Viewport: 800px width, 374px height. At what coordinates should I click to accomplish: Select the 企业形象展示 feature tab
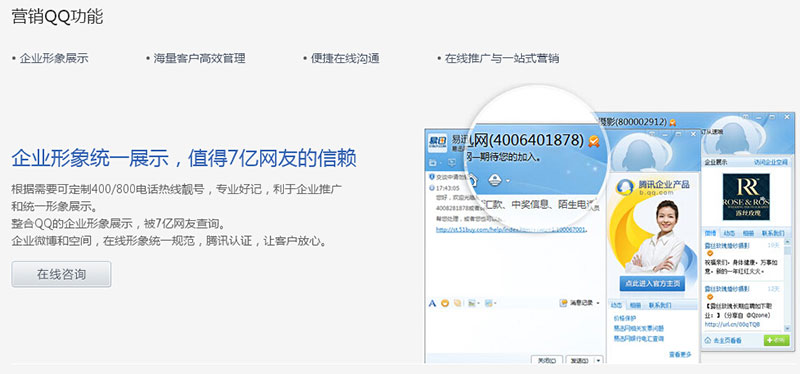[x=54, y=58]
